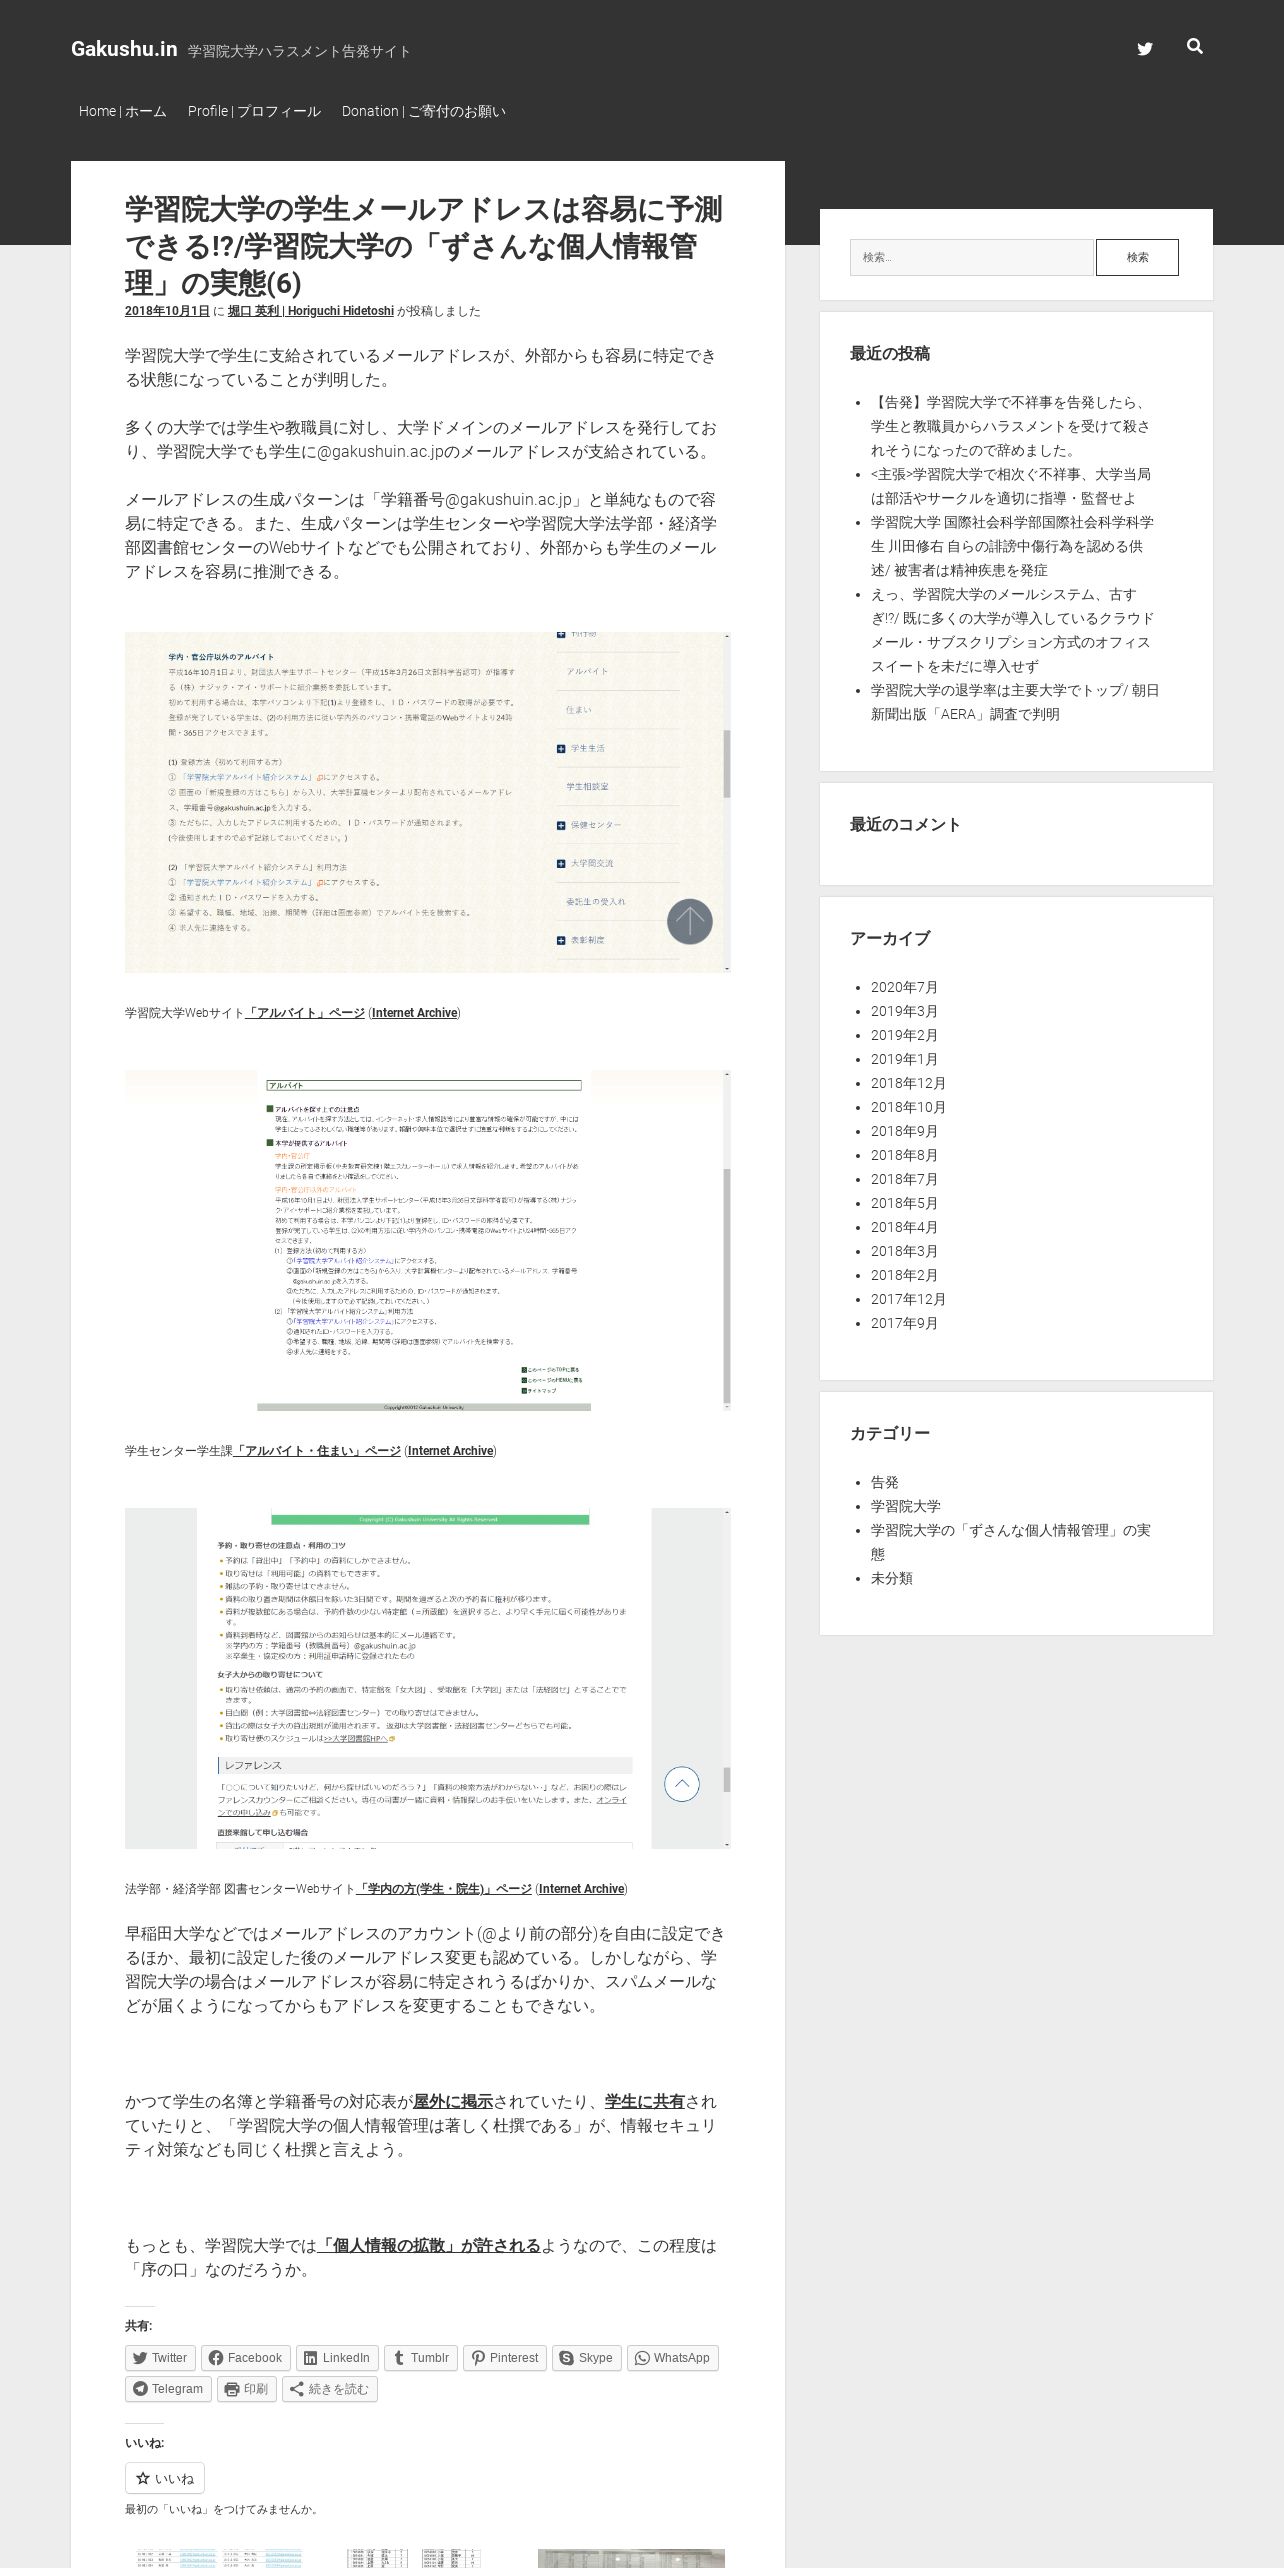Open the 2019年3月 archive
Viewport: 1284px width, 2568px height.
904,1011
